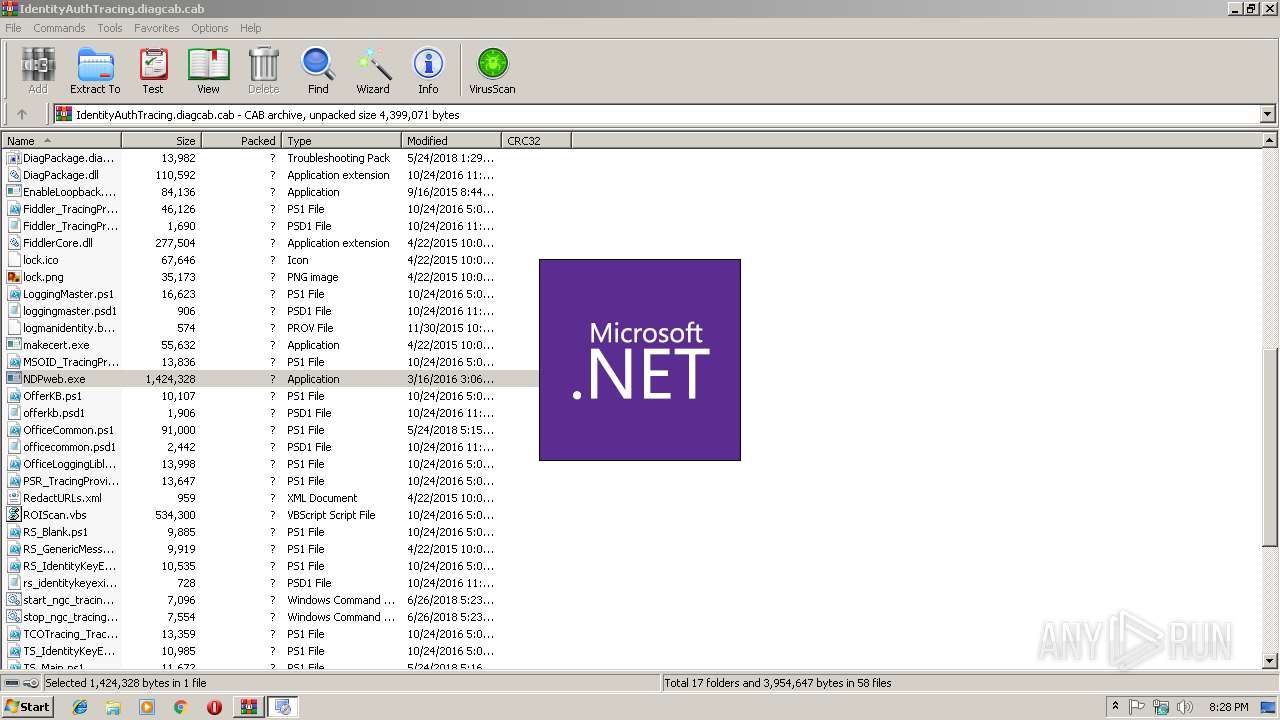Viewport: 1280px width, 720px height.
Task: Show hidden tray icons arrow
Action: [1115, 707]
